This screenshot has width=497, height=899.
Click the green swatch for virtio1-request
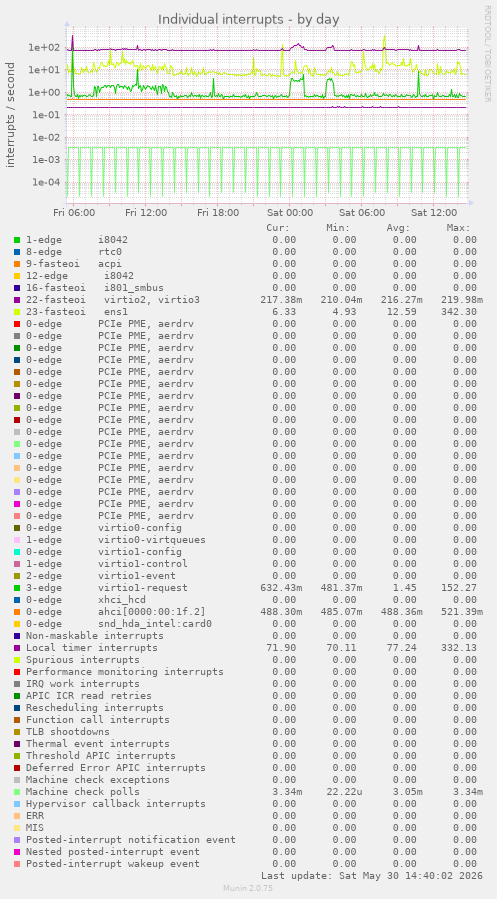pos(17,588)
